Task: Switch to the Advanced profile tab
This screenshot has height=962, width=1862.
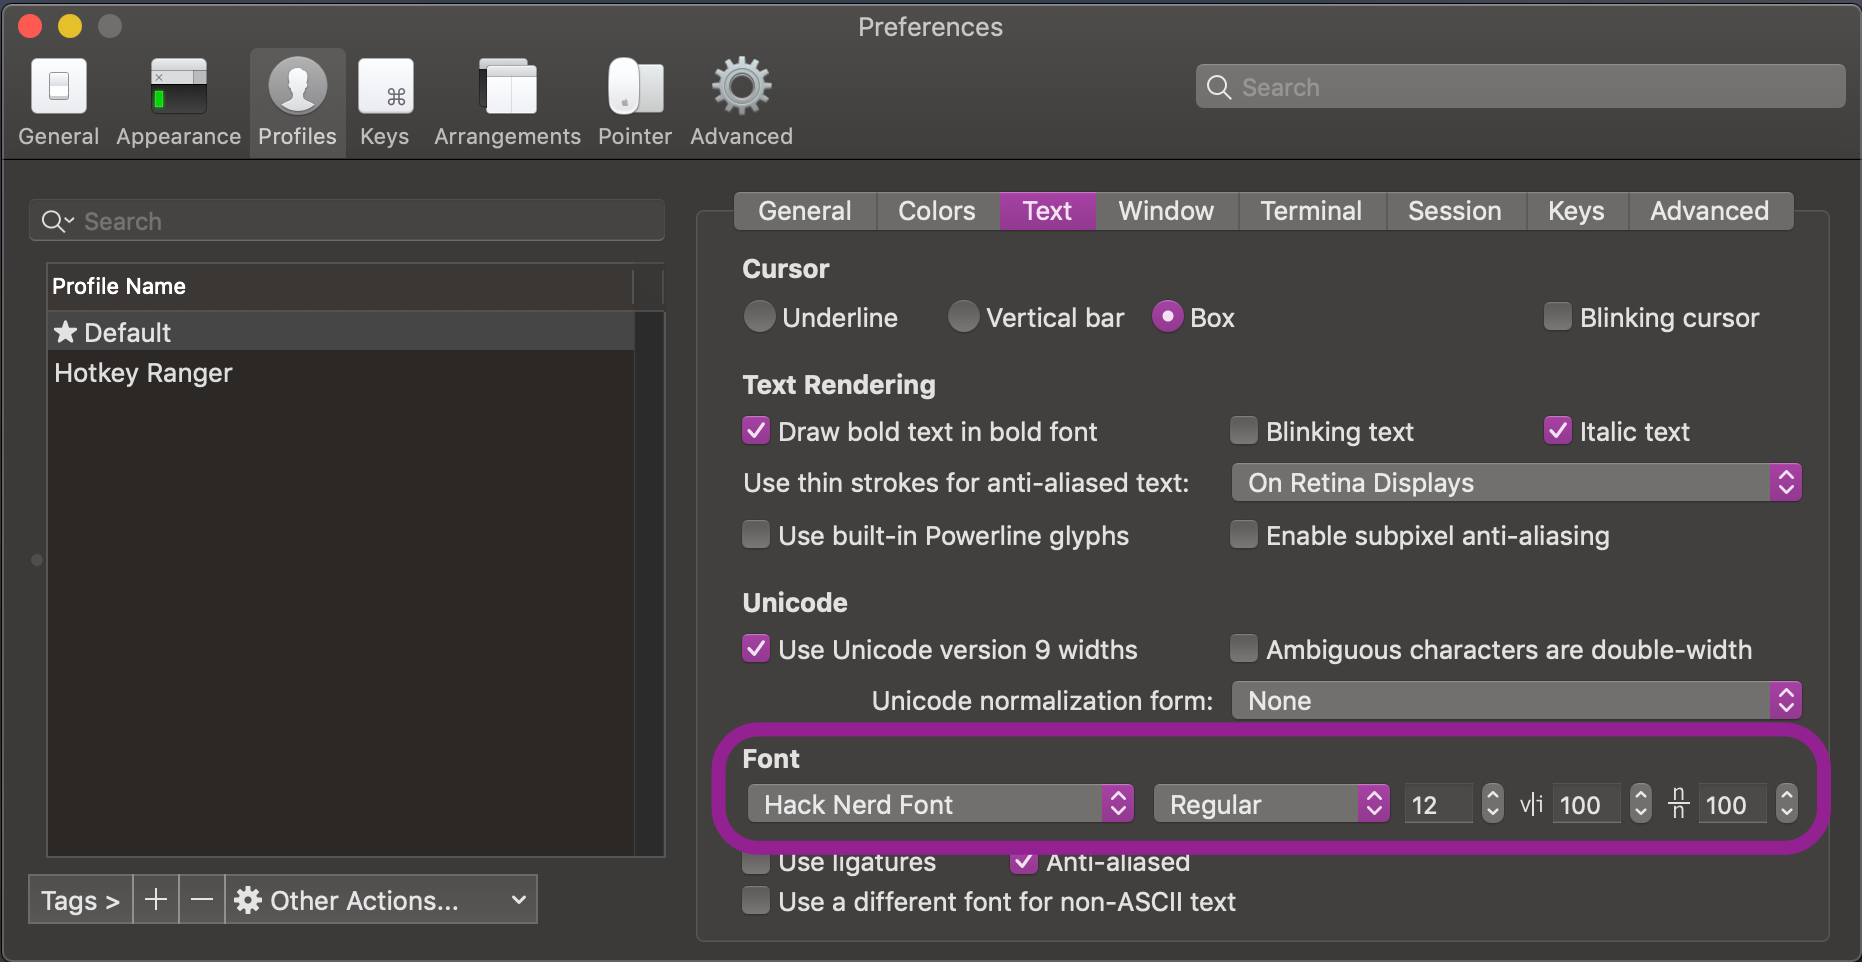Action: pos(1710,211)
